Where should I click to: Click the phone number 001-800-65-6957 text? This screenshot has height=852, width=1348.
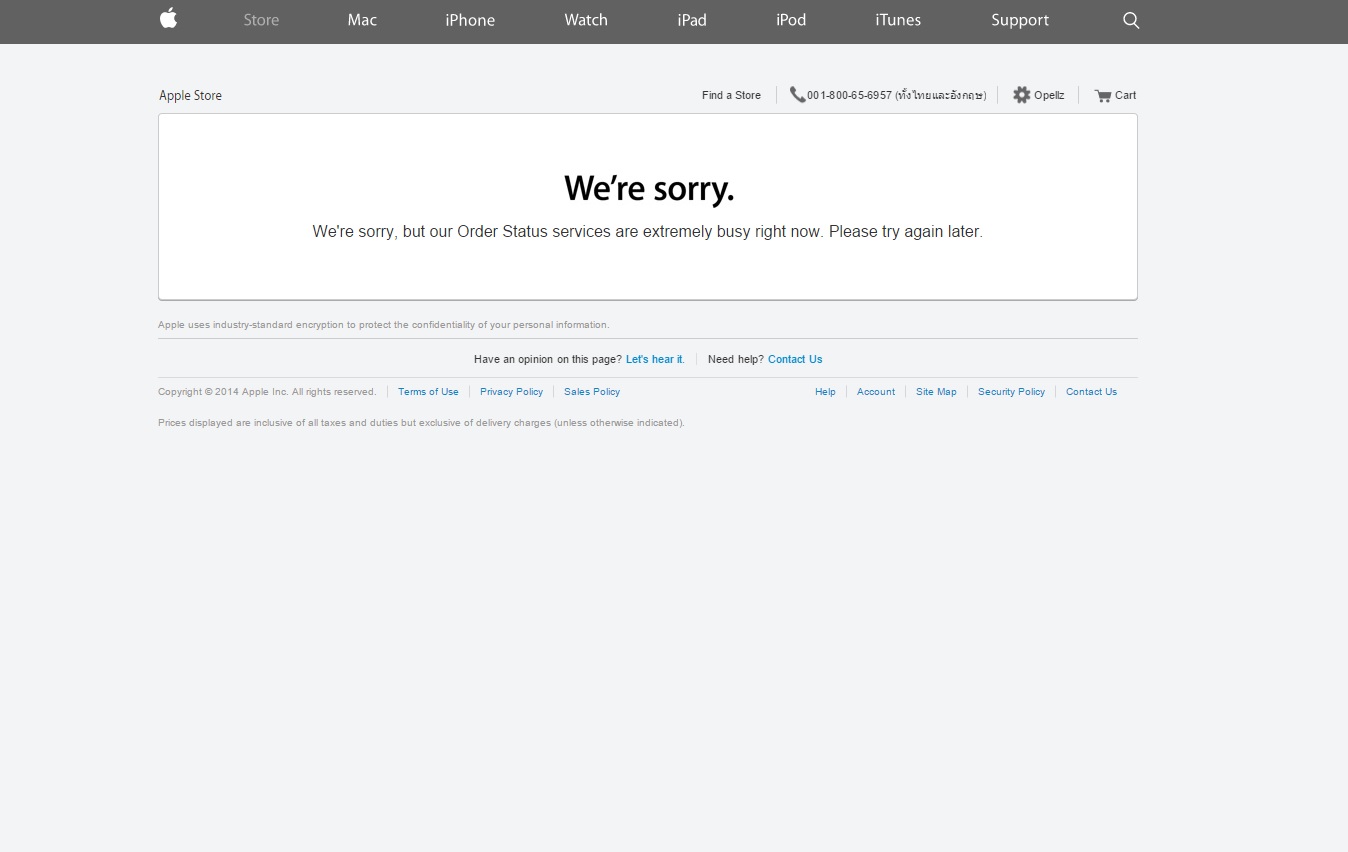[849, 96]
